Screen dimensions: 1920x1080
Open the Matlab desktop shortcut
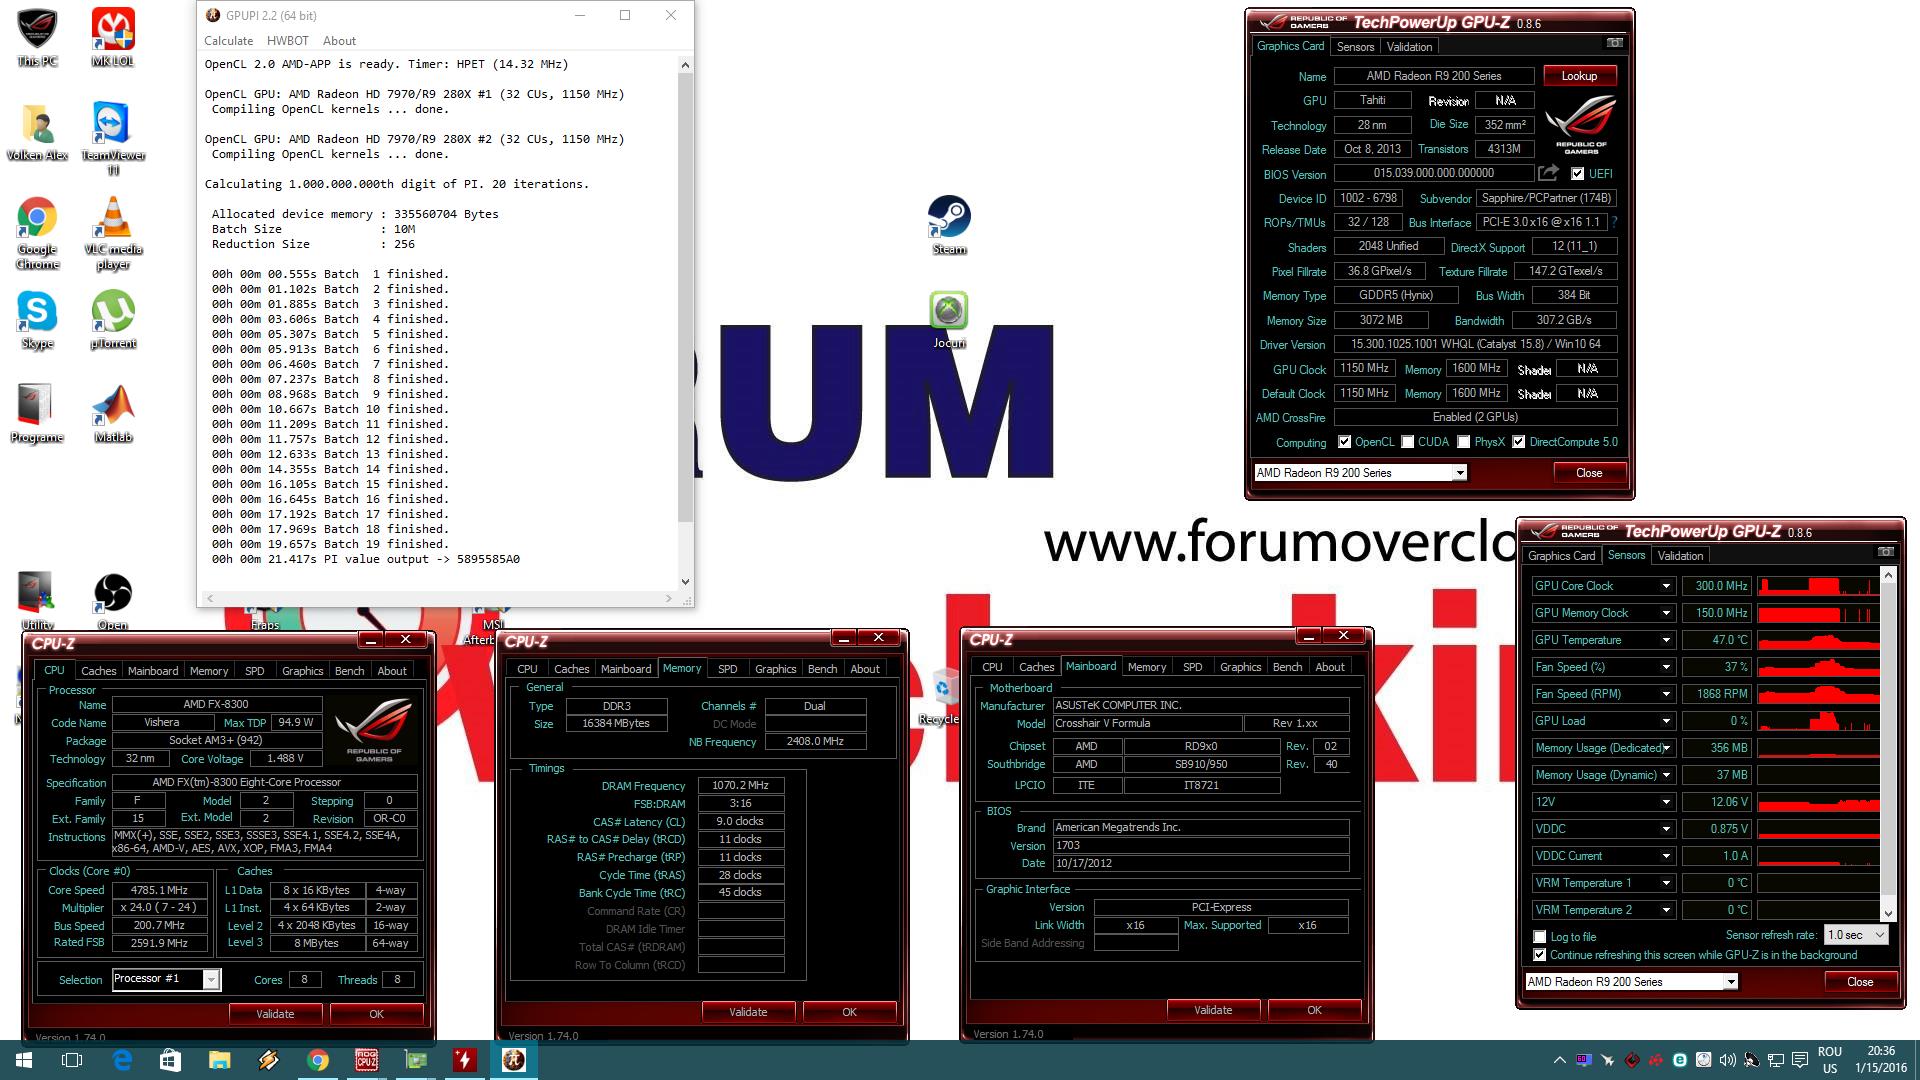(113, 414)
